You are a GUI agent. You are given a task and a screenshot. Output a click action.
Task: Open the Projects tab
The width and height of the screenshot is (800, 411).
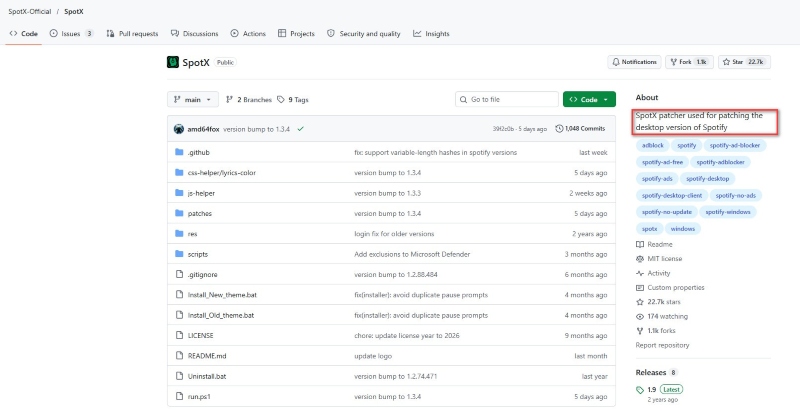[x=296, y=34]
